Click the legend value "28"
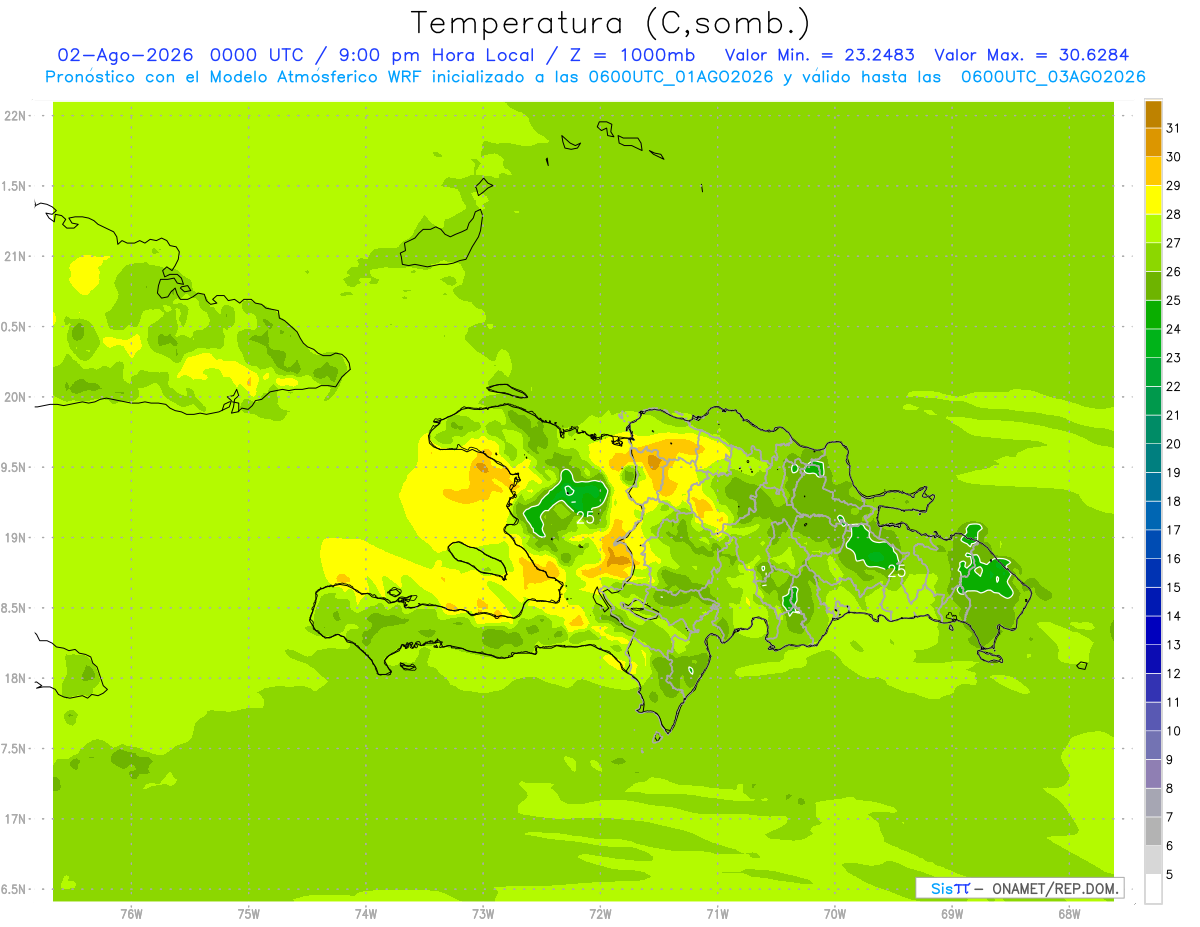Screen dimensions: 1200x927 pyautogui.click(x=1174, y=215)
